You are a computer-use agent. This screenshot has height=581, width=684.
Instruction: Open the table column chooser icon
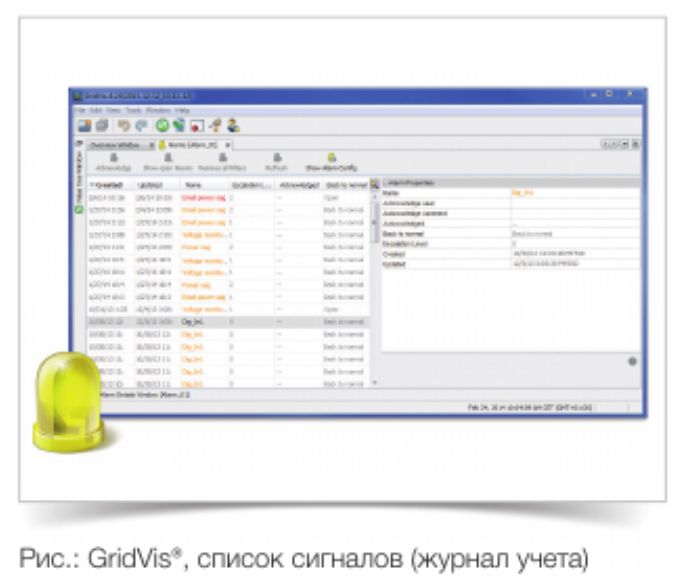[375, 185]
